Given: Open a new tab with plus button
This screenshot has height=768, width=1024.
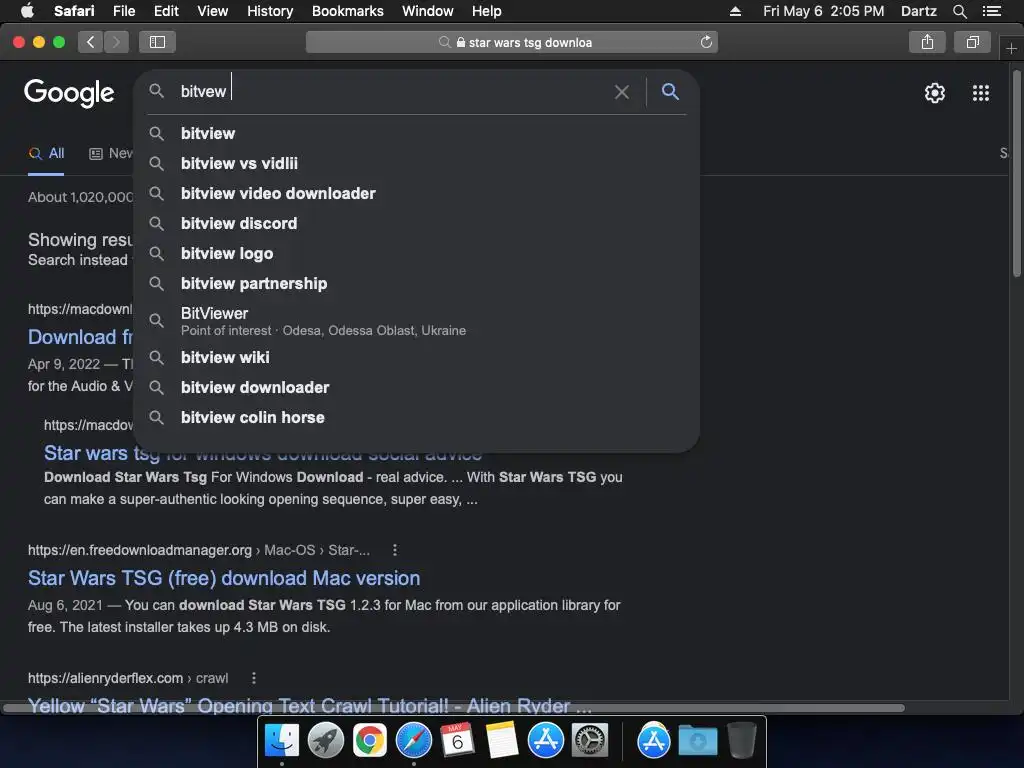Looking at the screenshot, I should [1011, 49].
